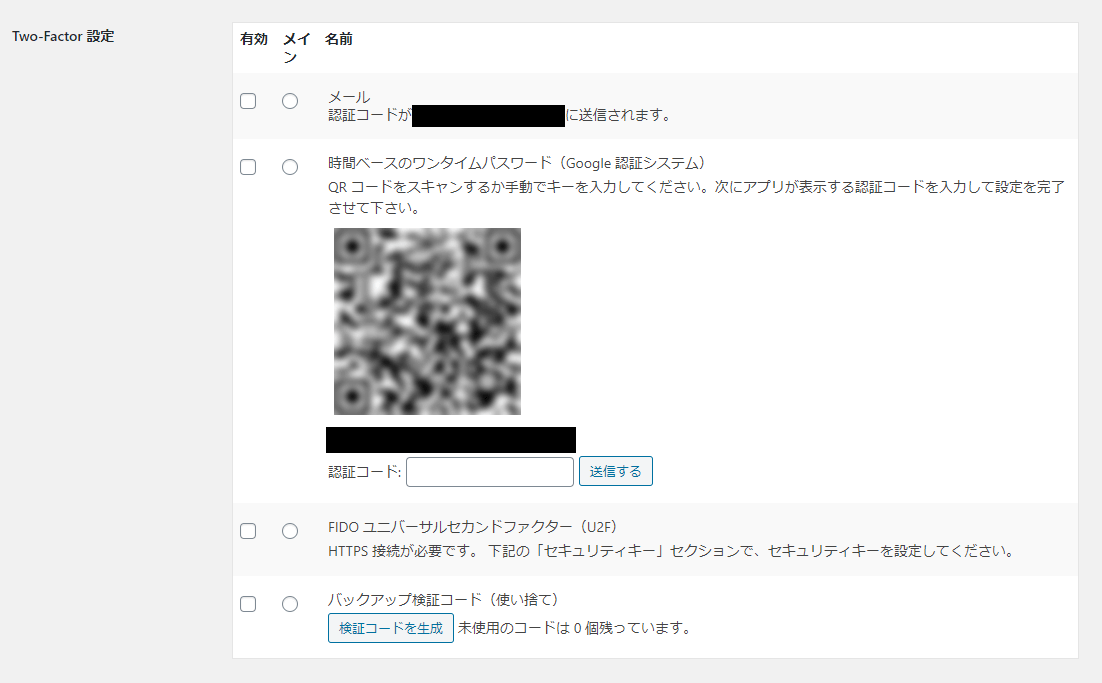This screenshot has width=1102, height=683.
Task: Click the メール method name text
Action: 349,97
